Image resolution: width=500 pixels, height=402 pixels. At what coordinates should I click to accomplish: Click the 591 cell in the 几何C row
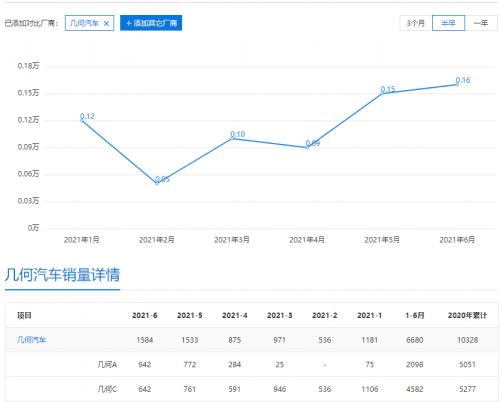coord(235,389)
